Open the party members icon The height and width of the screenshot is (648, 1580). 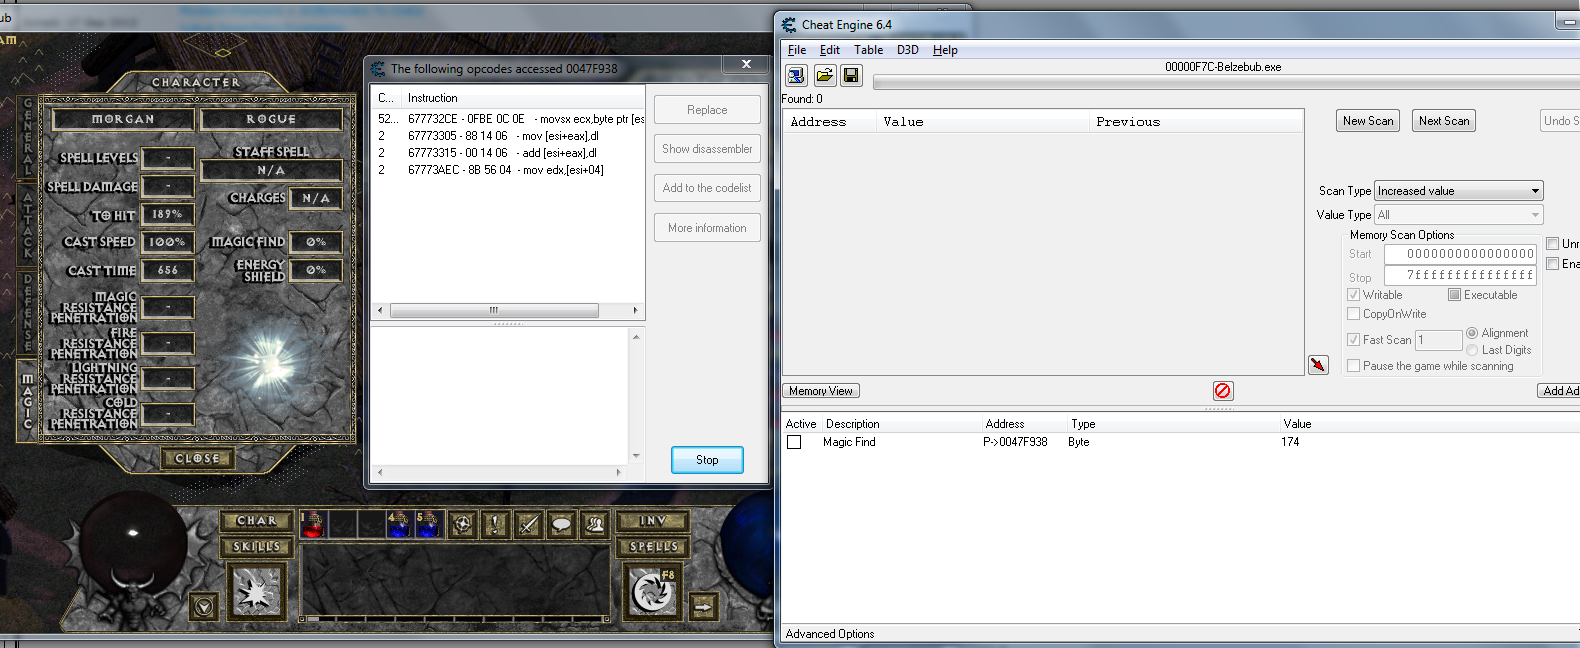pyautogui.click(x=595, y=524)
